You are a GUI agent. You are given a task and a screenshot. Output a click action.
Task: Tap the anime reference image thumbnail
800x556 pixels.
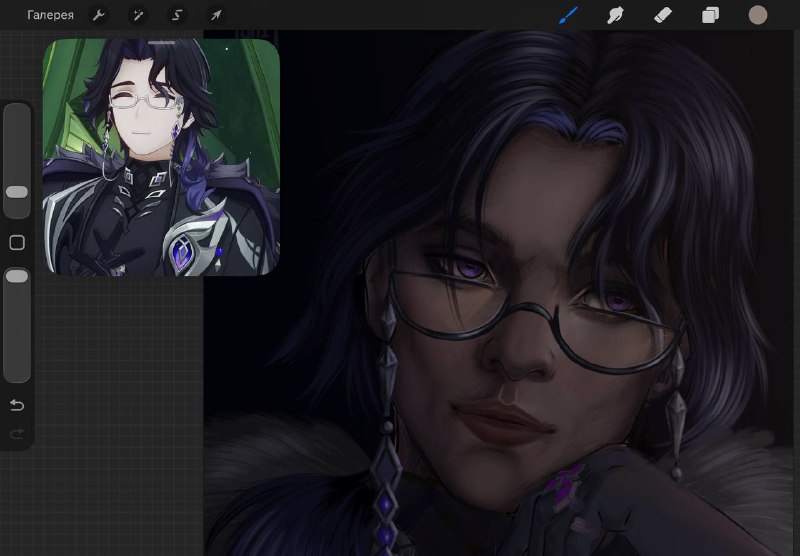[x=161, y=157]
